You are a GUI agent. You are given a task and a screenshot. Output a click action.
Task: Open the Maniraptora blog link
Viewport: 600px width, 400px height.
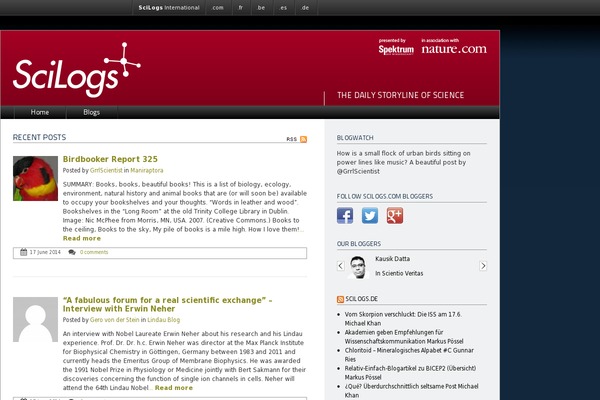coord(147,170)
